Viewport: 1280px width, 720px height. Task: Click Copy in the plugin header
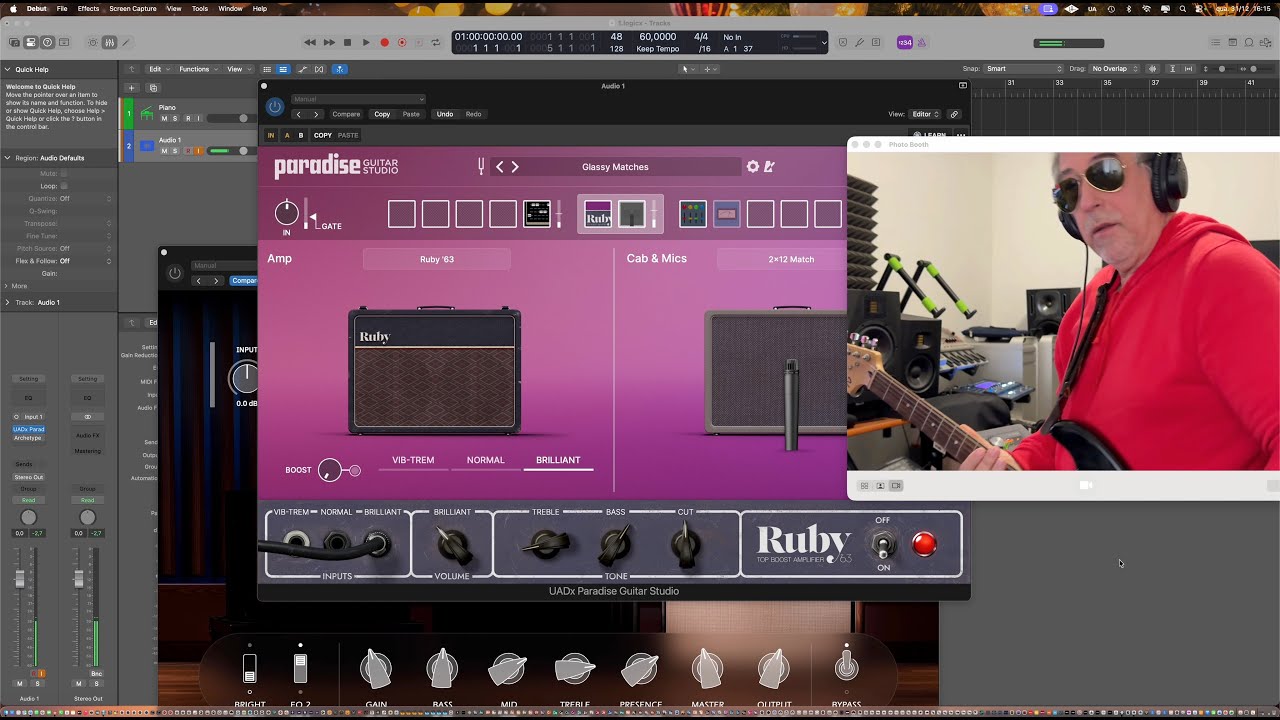382,114
